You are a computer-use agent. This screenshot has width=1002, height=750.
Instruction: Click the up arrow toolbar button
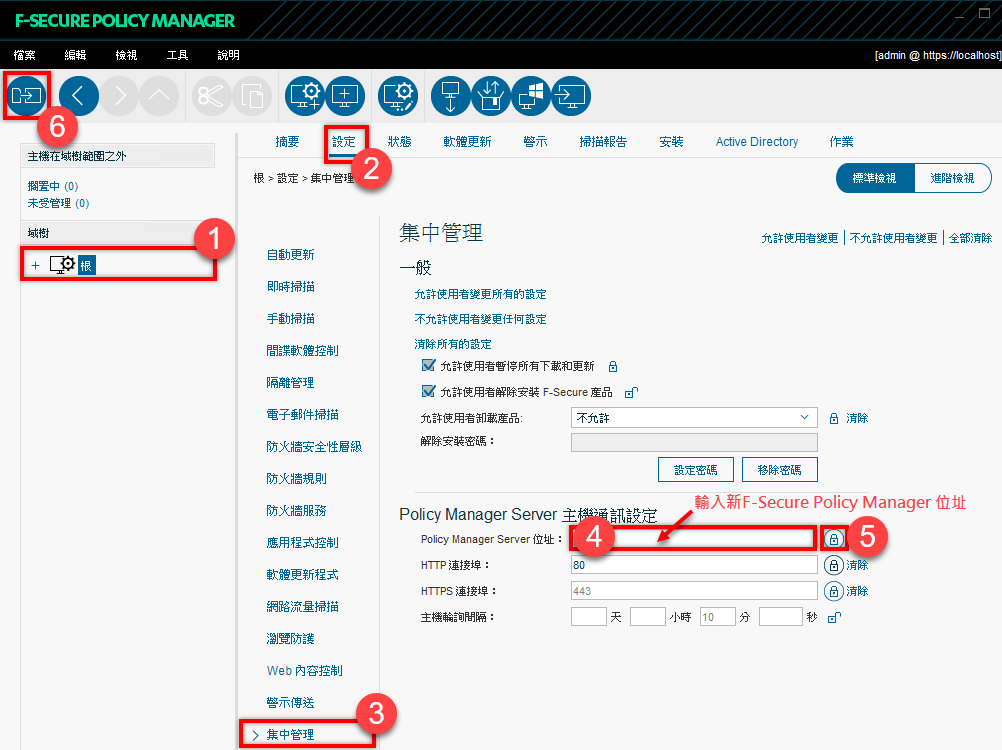(159, 96)
